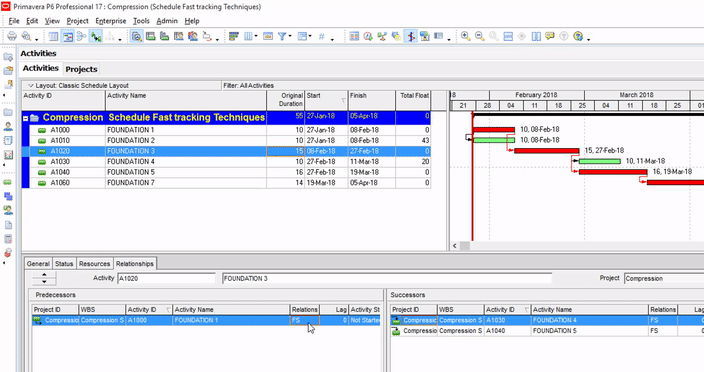Show the Activity Usage Spreadsheet icon
This screenshot has width=704, height=372.
(151, 36)
